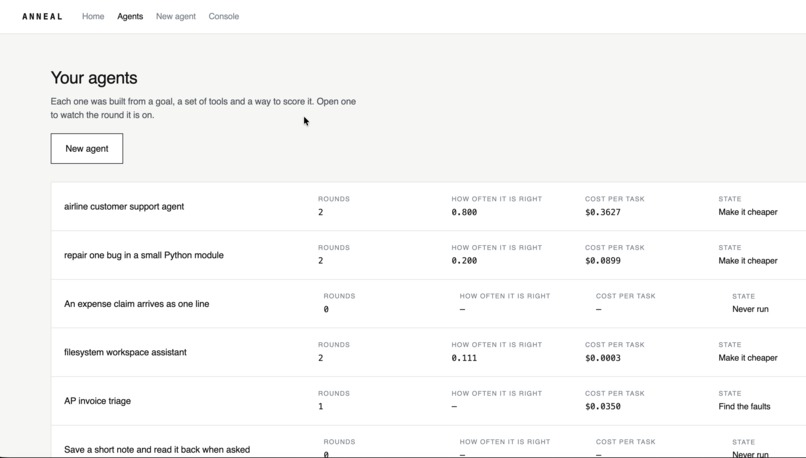Click Make it cheaper state of Python module row
The width and height of the screenshot is (806, 458).
tap(748, 261)
